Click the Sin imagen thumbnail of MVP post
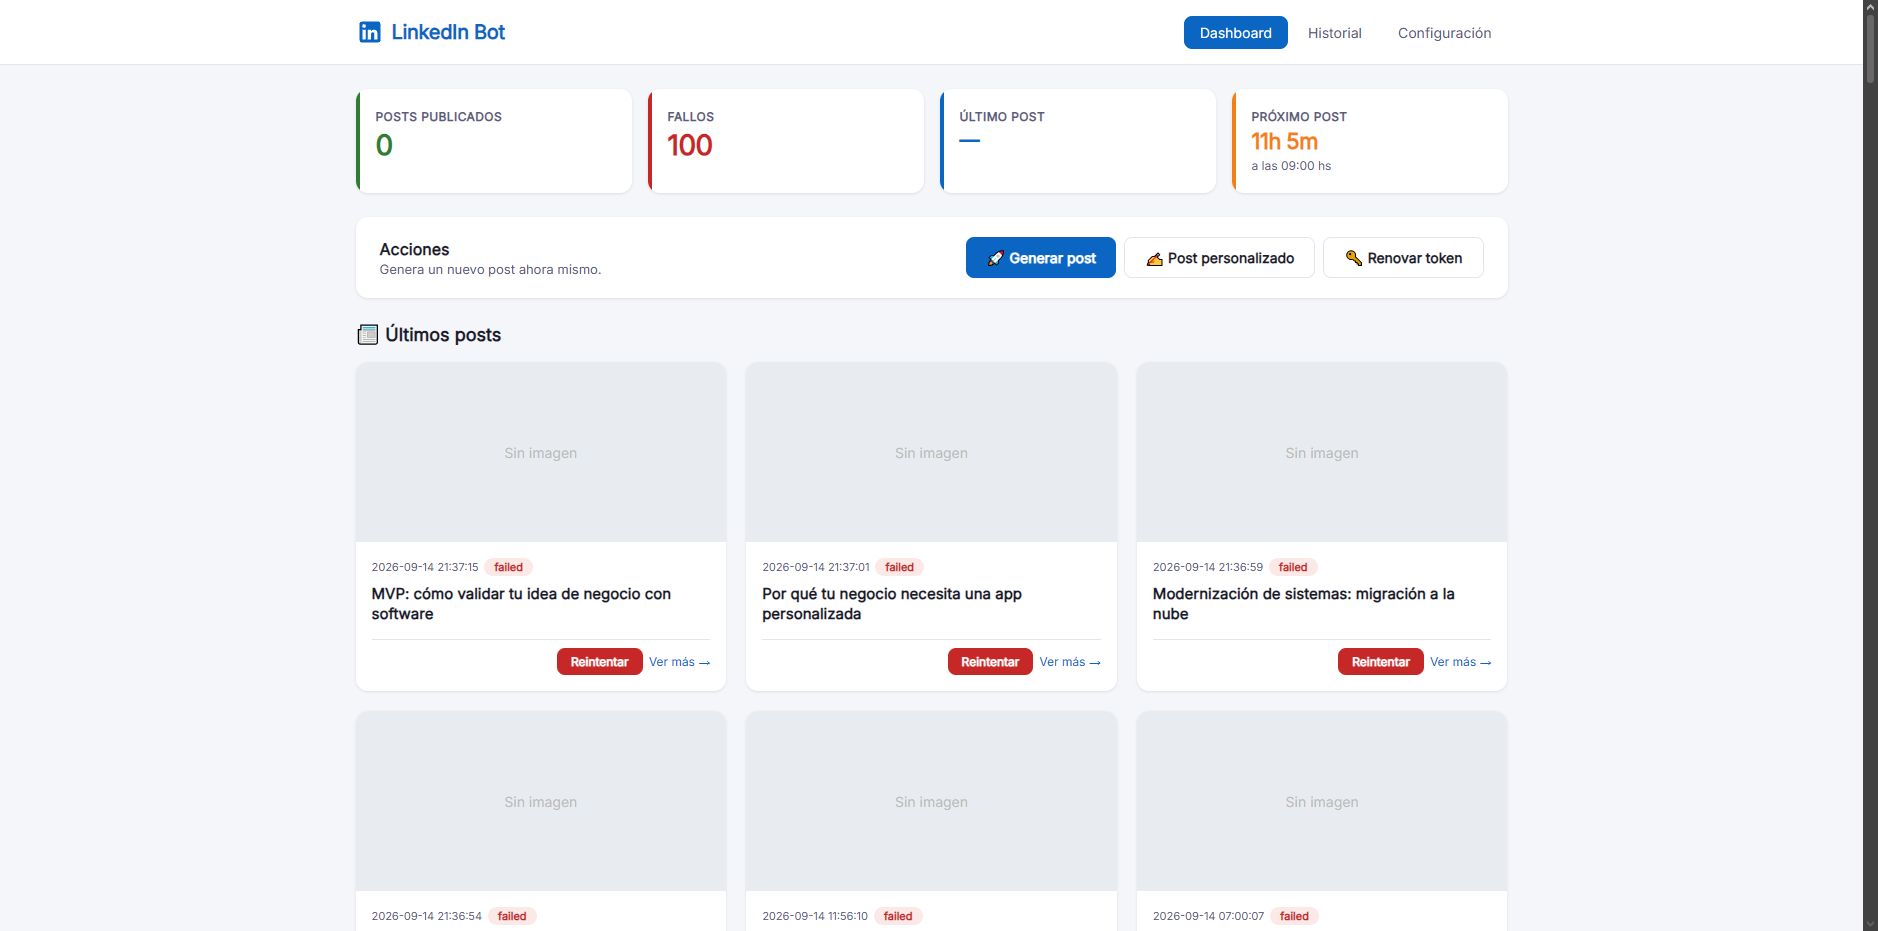The image size is (1878, 931). tap(541, 452)
